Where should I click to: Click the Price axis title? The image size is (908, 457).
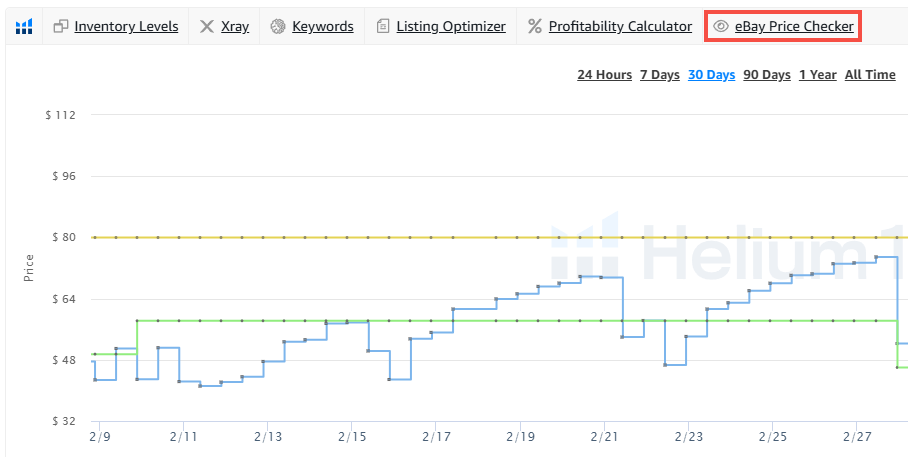[x=29, y=268]
